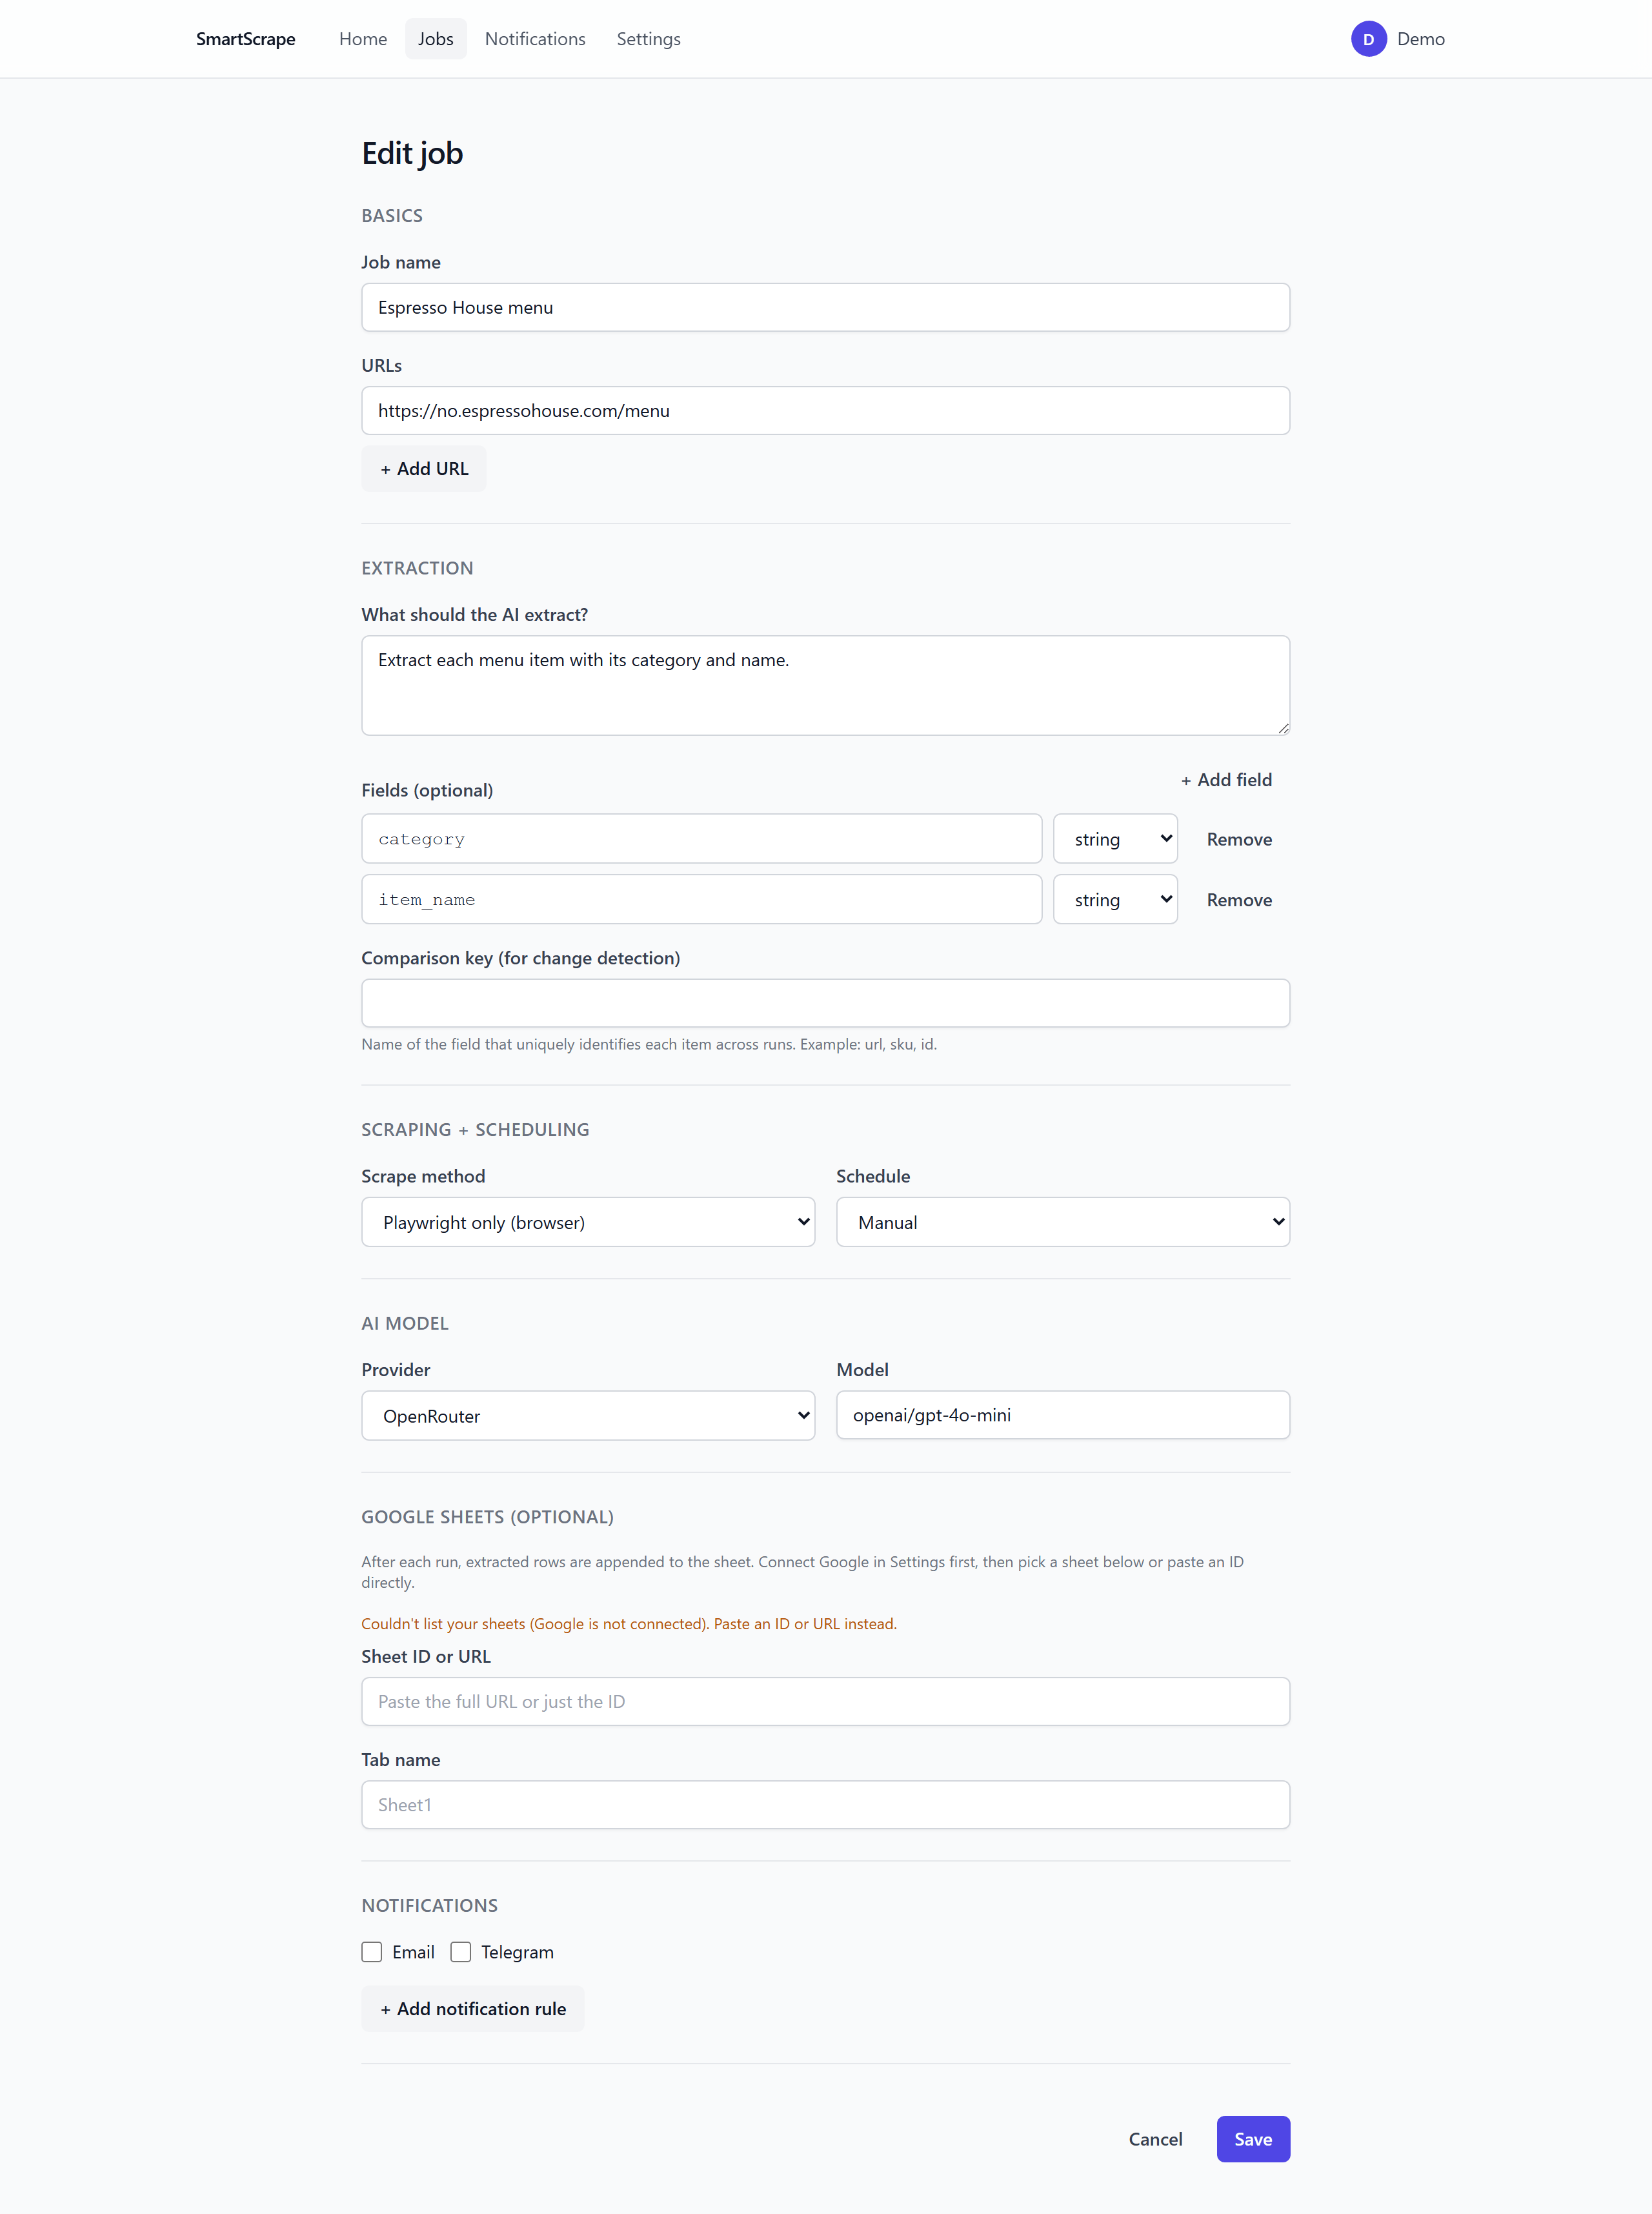
Task: Change the category field type dropdown
Action: (x=1115, y=839)
